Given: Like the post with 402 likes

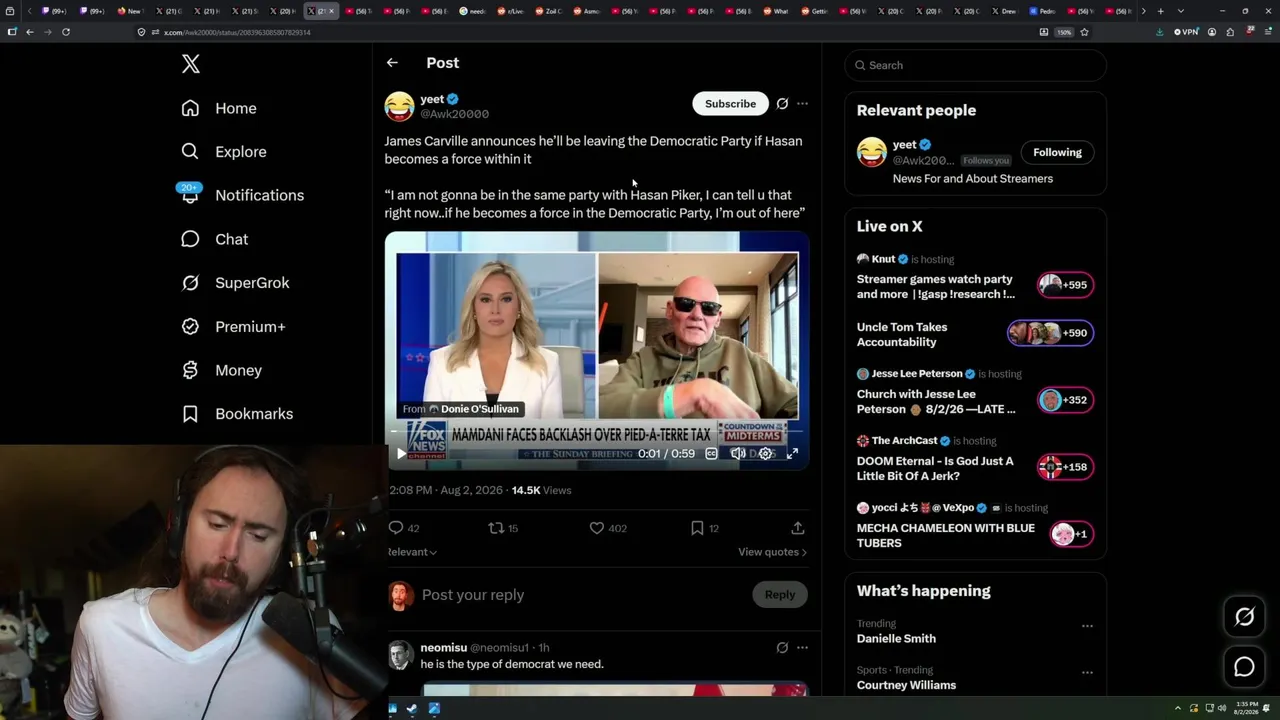Looking at the screenshot, I should [597, 528].
